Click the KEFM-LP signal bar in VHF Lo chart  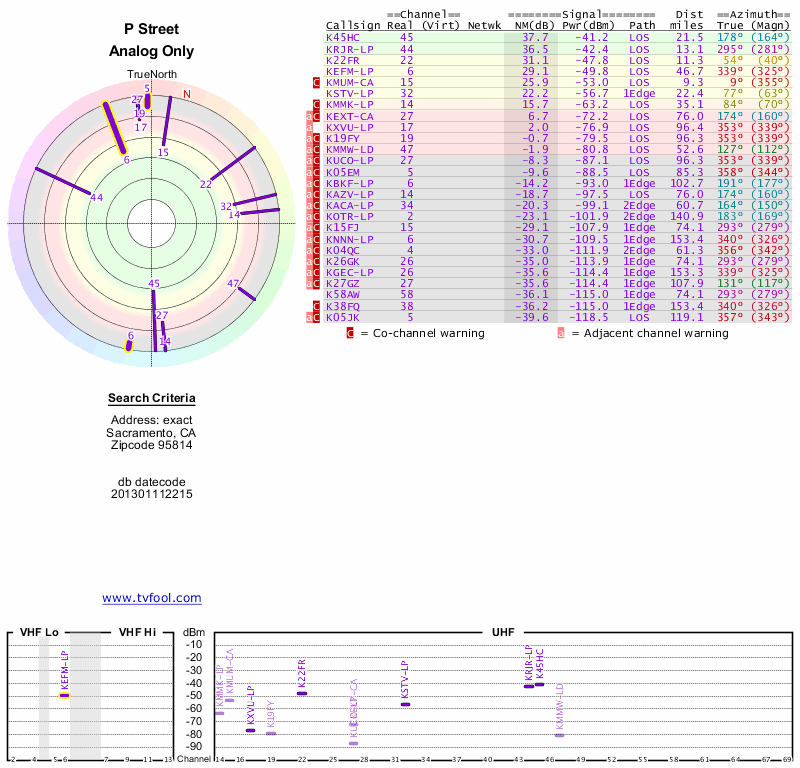pos(65,694)
